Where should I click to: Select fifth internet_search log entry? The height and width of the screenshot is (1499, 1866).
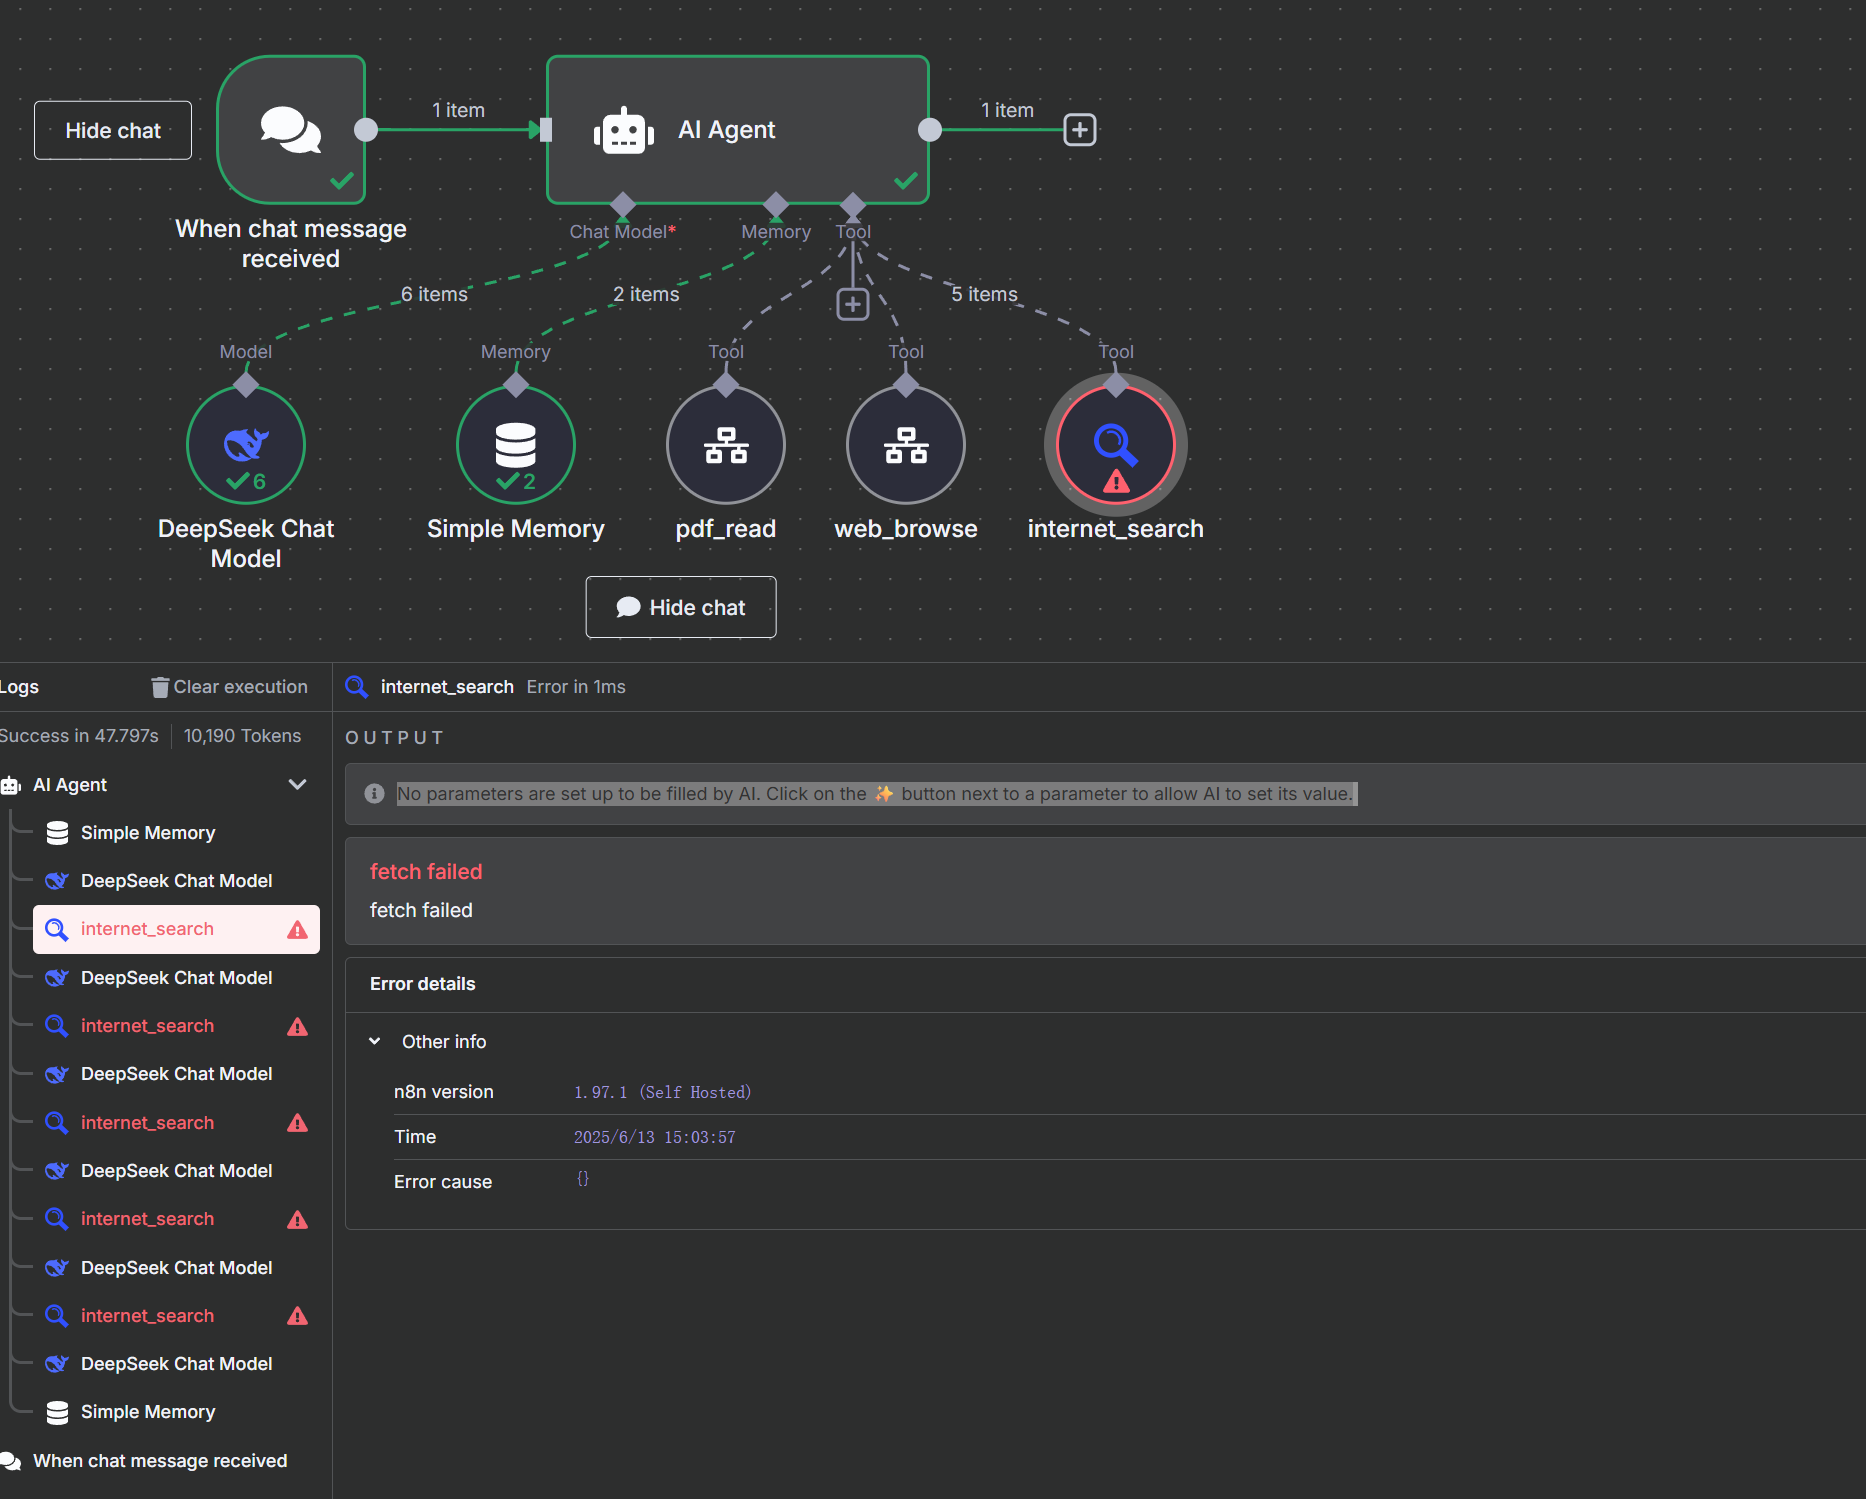(x=176, y=1316)
